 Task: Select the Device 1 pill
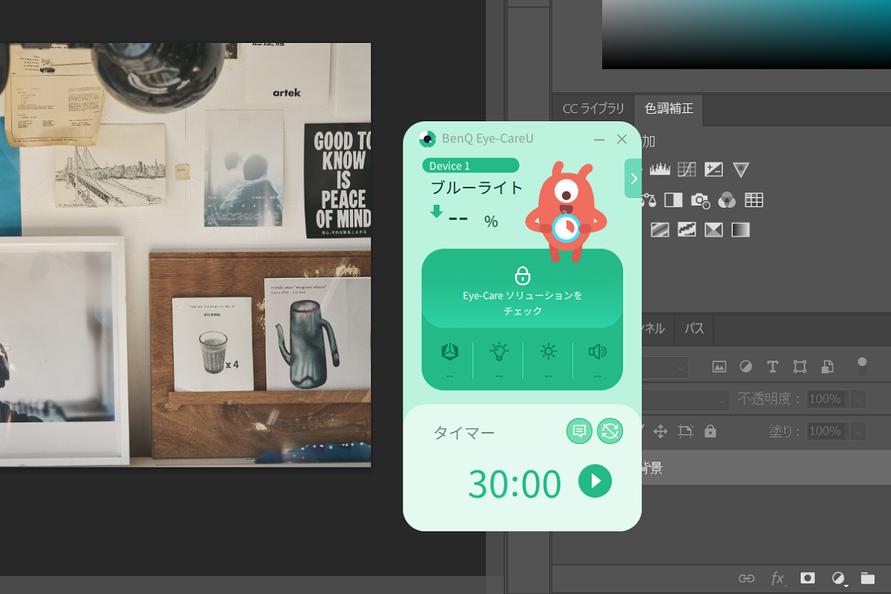point(471,165)
